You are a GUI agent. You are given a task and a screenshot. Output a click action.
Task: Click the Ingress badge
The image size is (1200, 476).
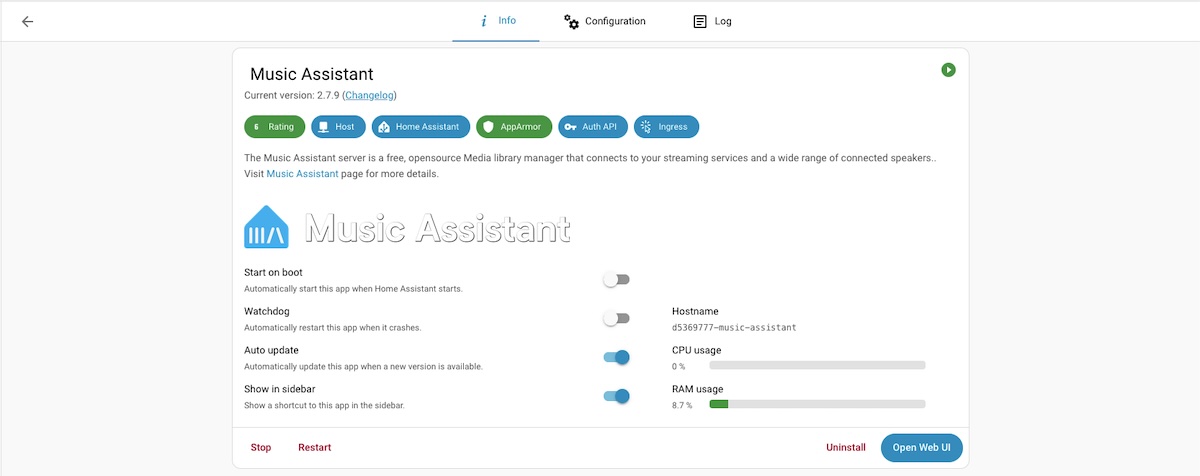point(666,127)
